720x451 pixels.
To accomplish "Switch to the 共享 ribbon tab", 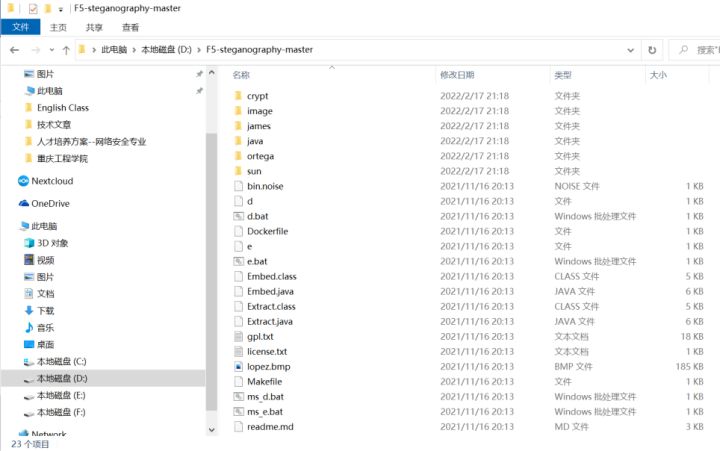I will click(94, 28).
